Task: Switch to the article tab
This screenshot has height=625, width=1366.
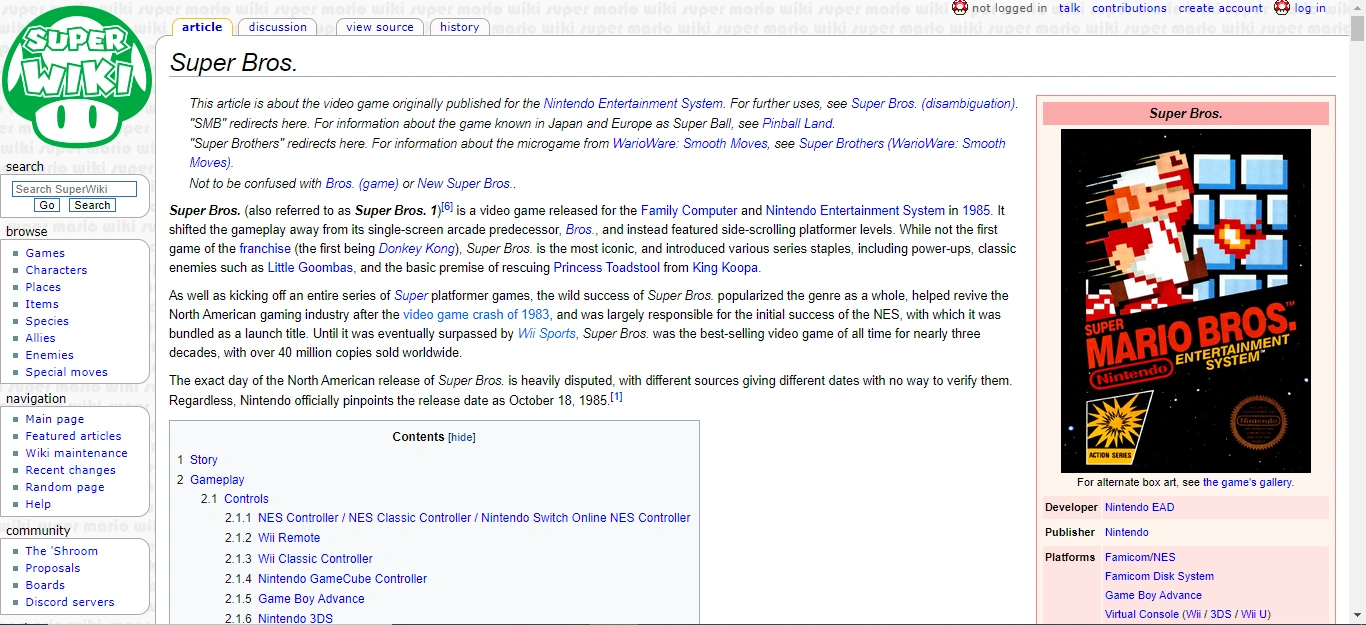Action: [x=202, y=27]
